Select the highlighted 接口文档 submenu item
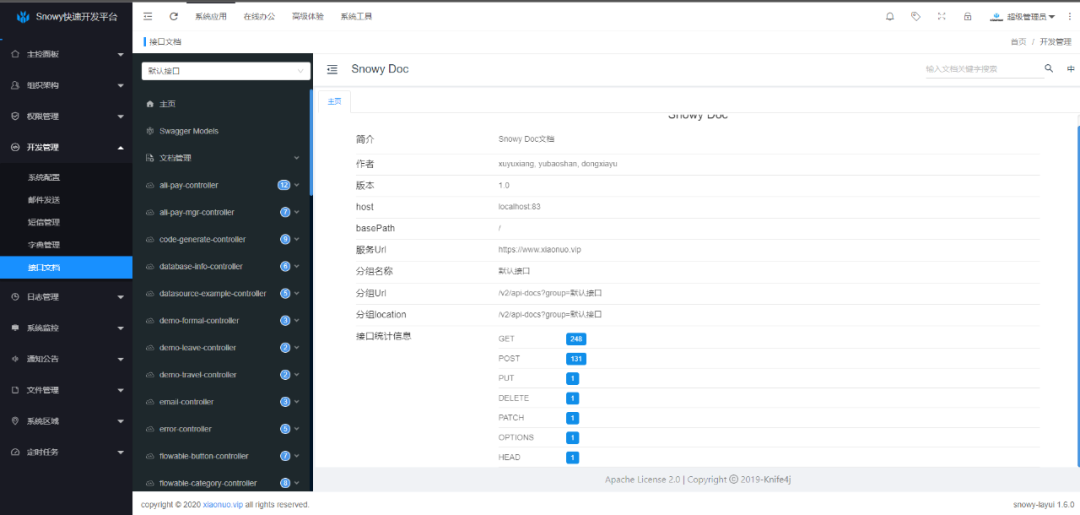 tap(66, 267)
